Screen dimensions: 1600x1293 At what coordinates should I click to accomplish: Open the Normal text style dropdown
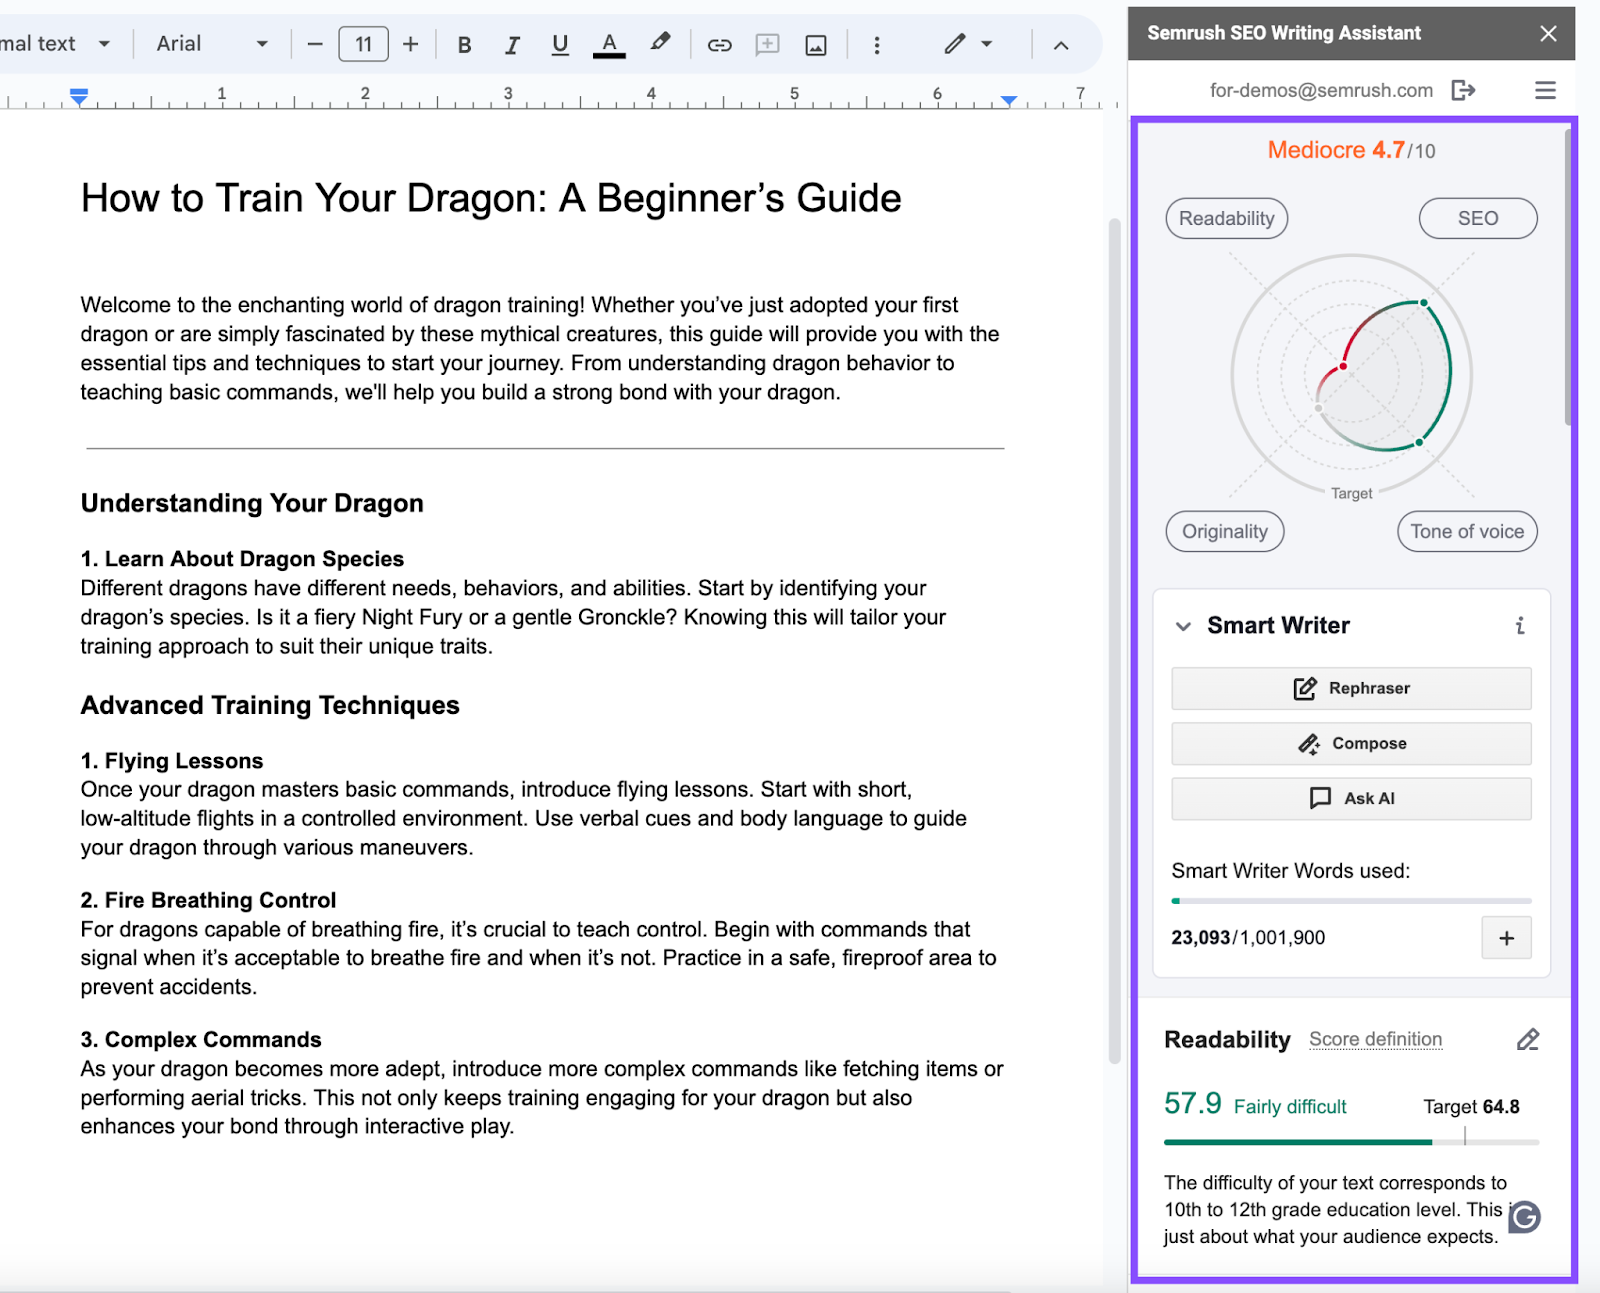[x=55, y=44]
